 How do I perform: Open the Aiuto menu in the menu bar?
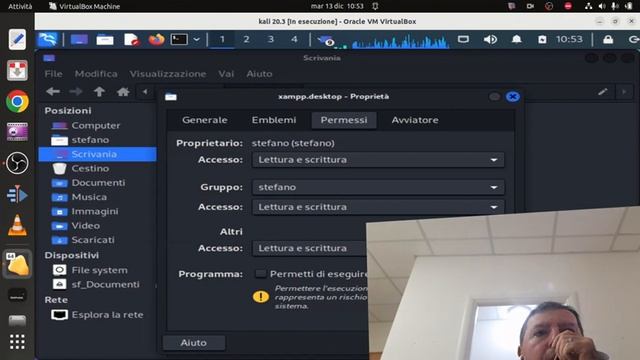click(259, 74)
